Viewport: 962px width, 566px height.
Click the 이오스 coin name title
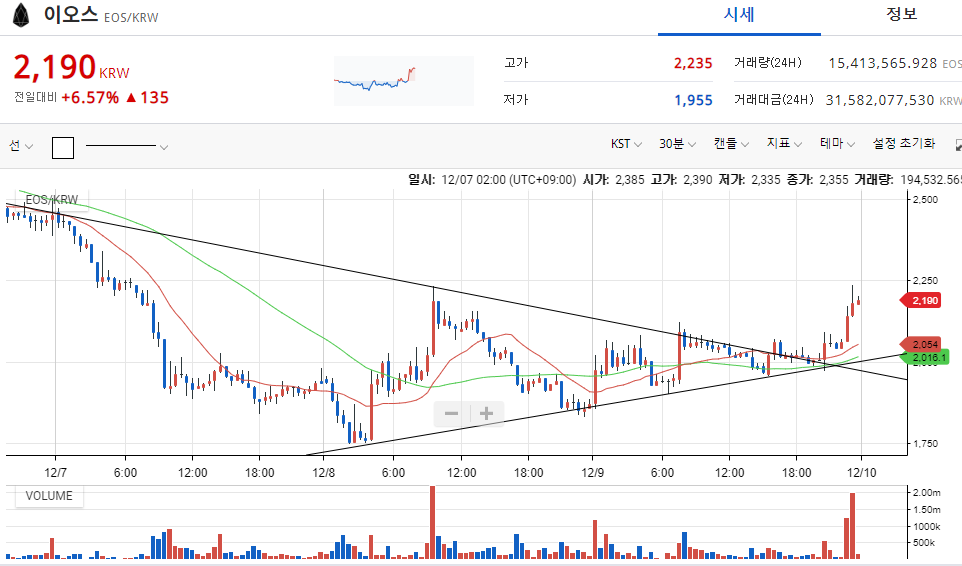[71, 13]
